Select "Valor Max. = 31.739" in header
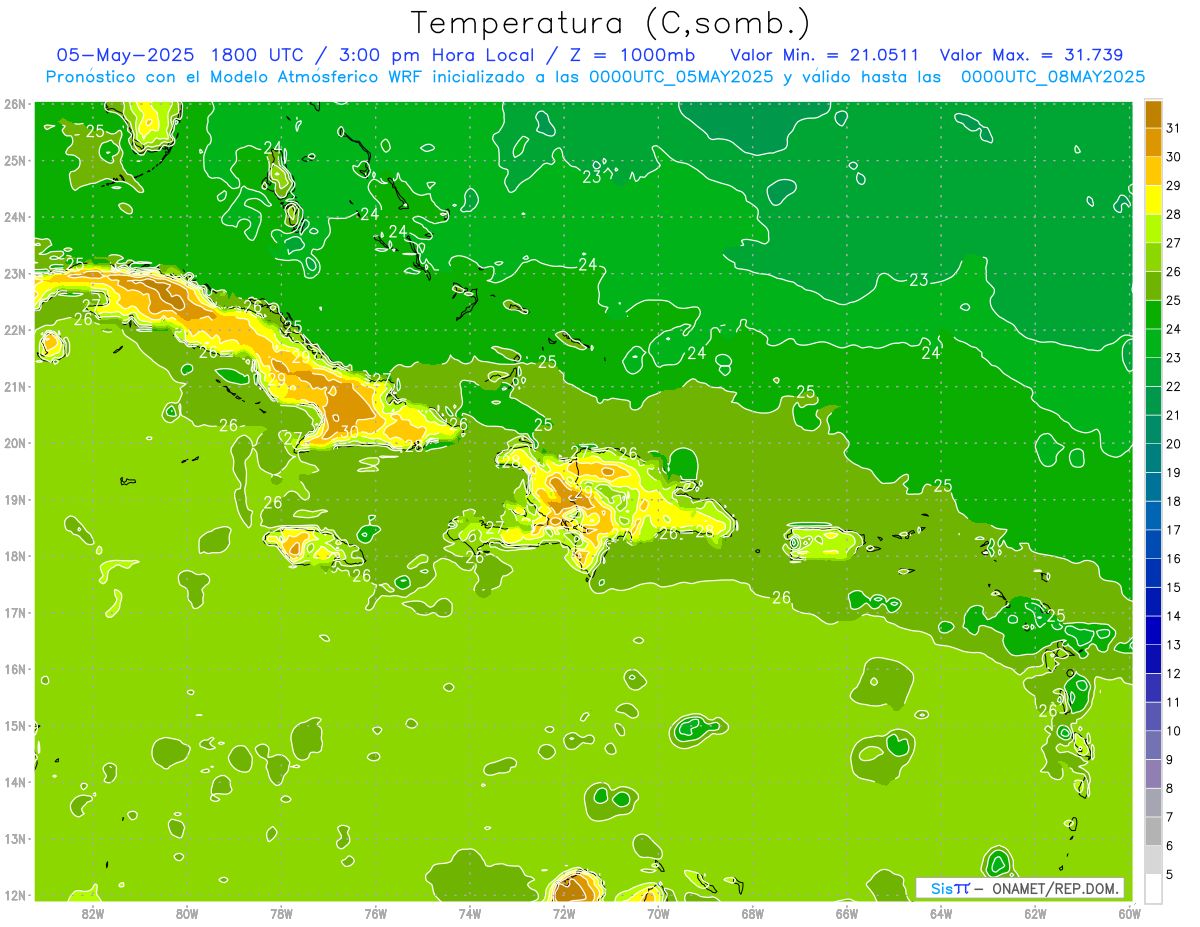Screen dimensions: 1200x927 point(1031,55)
